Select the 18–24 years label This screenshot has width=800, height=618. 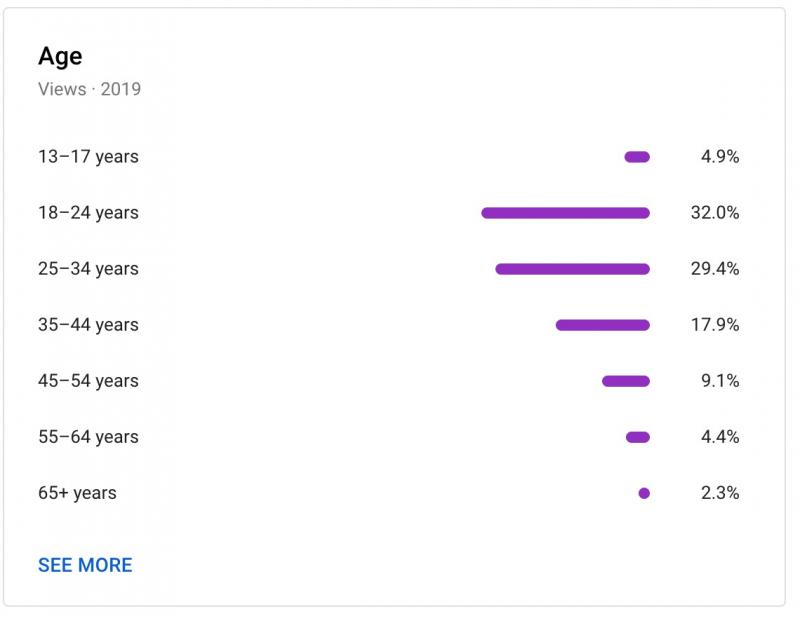click(88, 212)
